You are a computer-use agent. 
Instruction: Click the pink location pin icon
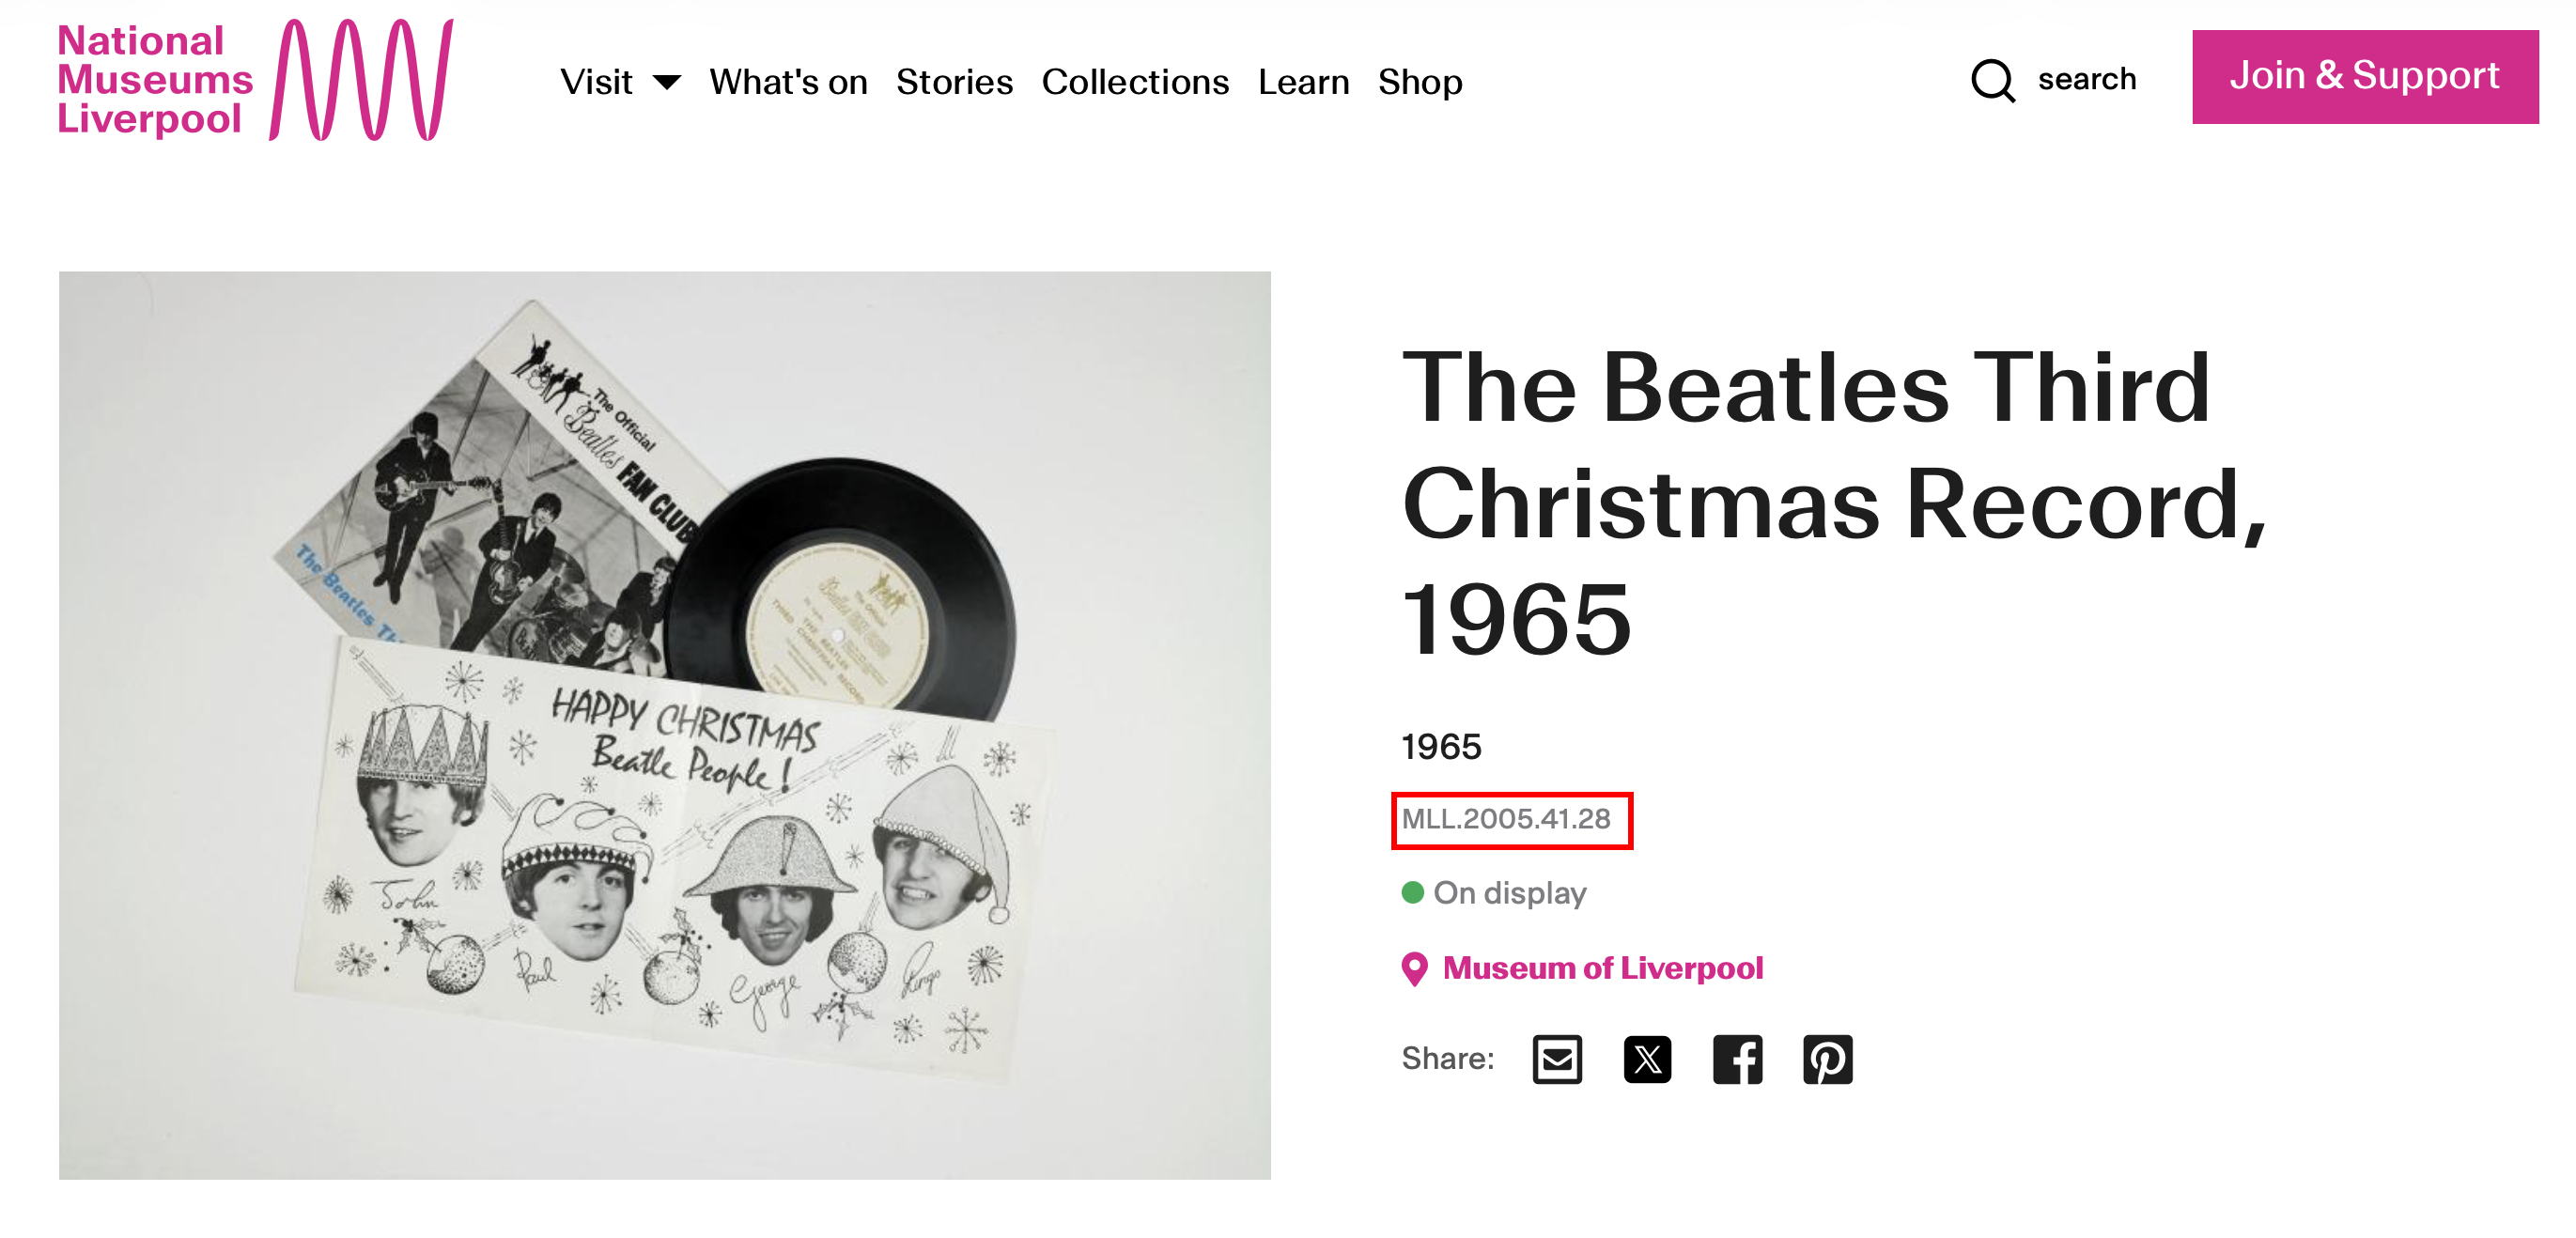pyautogui.click(x=1414, y=968)
